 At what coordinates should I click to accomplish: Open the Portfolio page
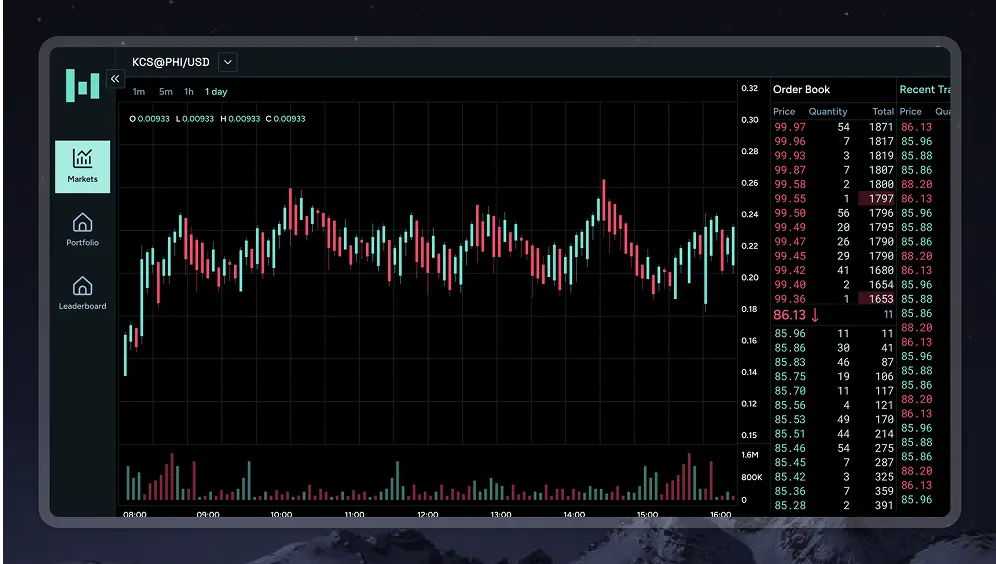pyautogui.click(x=83, y=230)
